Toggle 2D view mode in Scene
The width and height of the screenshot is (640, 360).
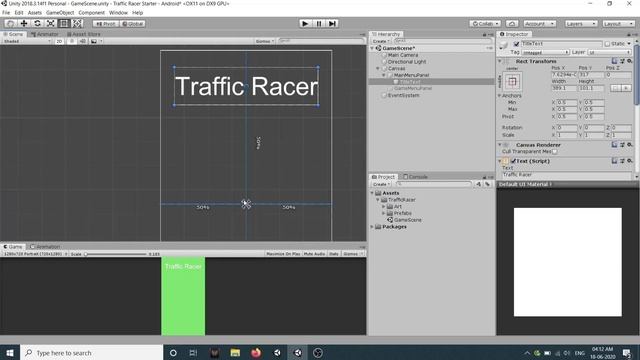click(x=59, y=41)
